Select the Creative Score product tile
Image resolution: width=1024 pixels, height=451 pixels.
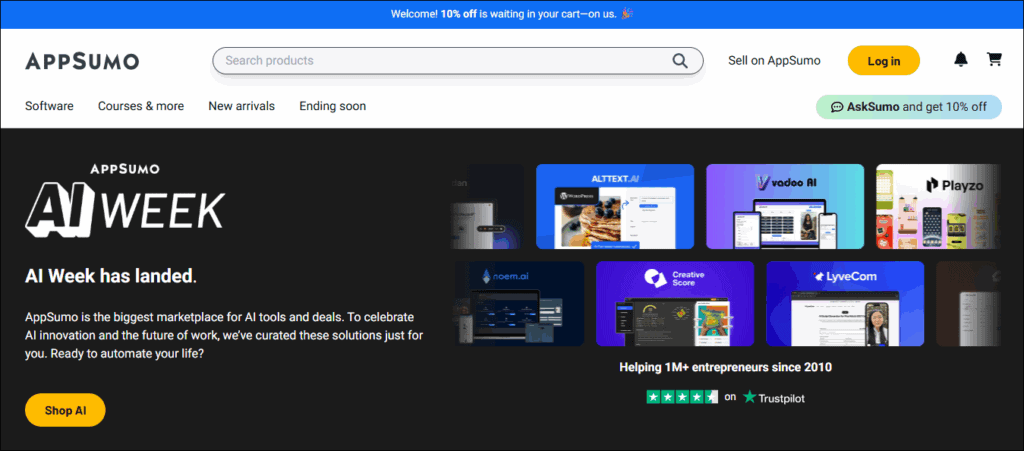click(675, 303)
